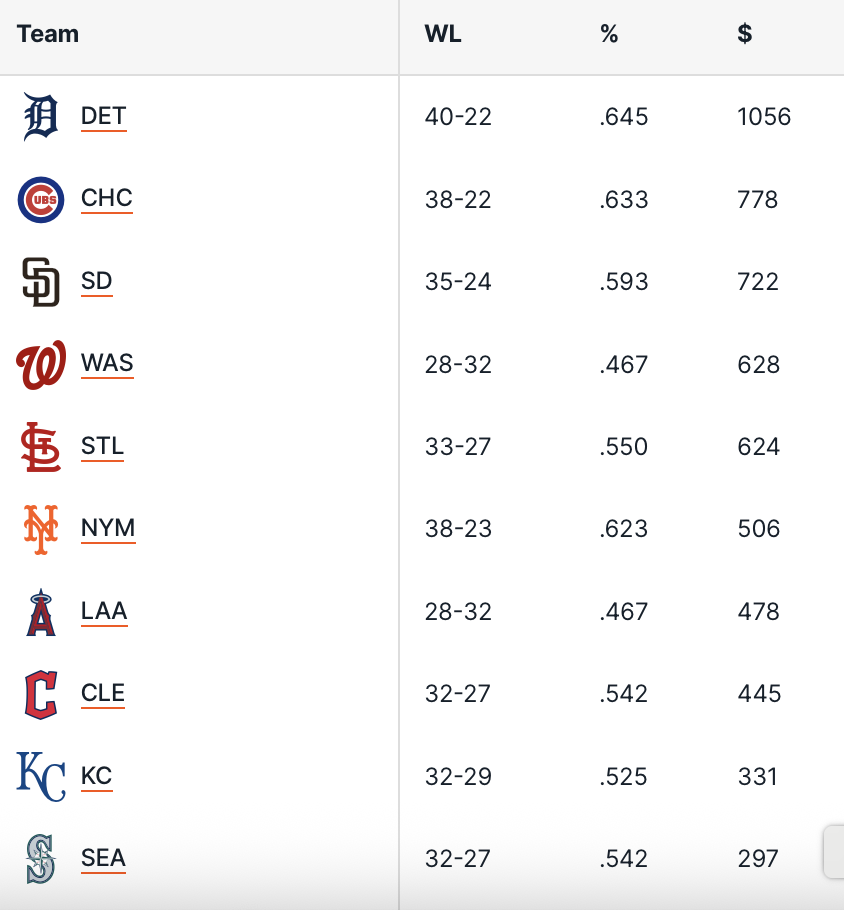This screenshot has height=910, width=844.
Task: Click the Detroit Tigers logo icon
Action: pyautogui.click(x=41, y=117)
